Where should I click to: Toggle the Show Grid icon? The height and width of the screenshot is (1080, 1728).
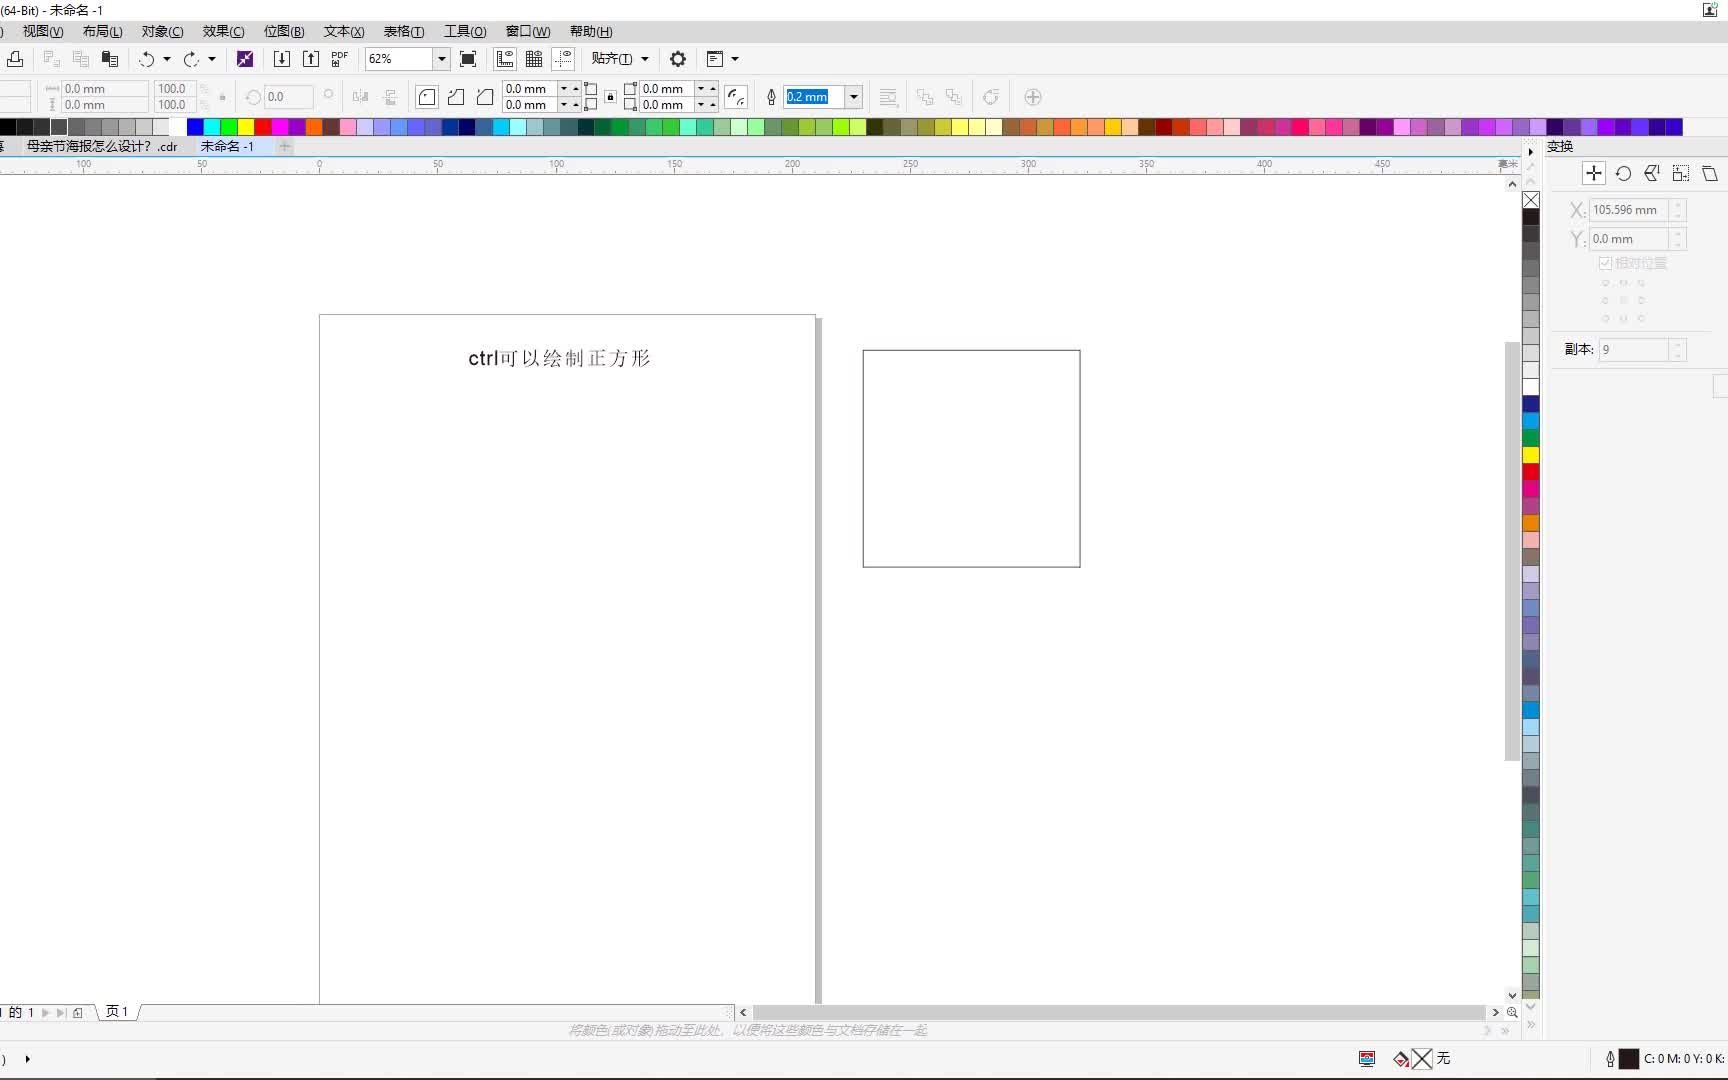click(x=534, y=59)
